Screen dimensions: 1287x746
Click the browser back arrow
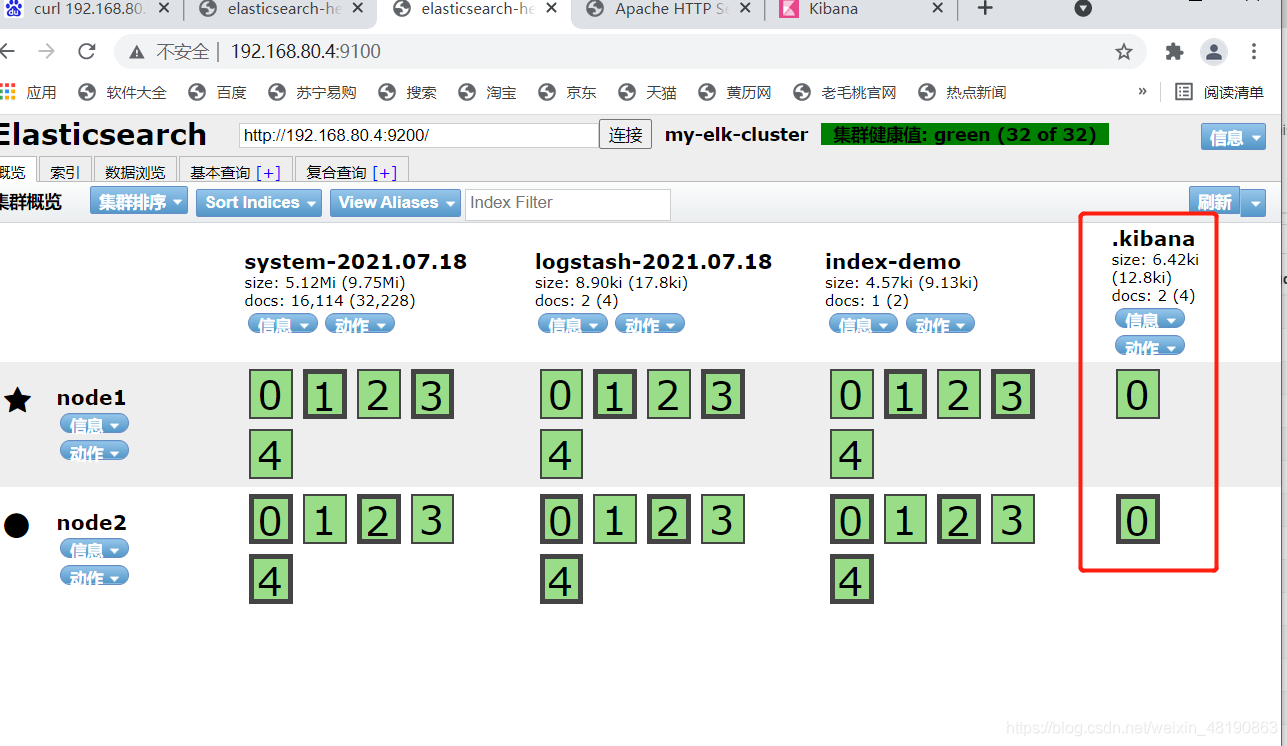tap(8, 51)
